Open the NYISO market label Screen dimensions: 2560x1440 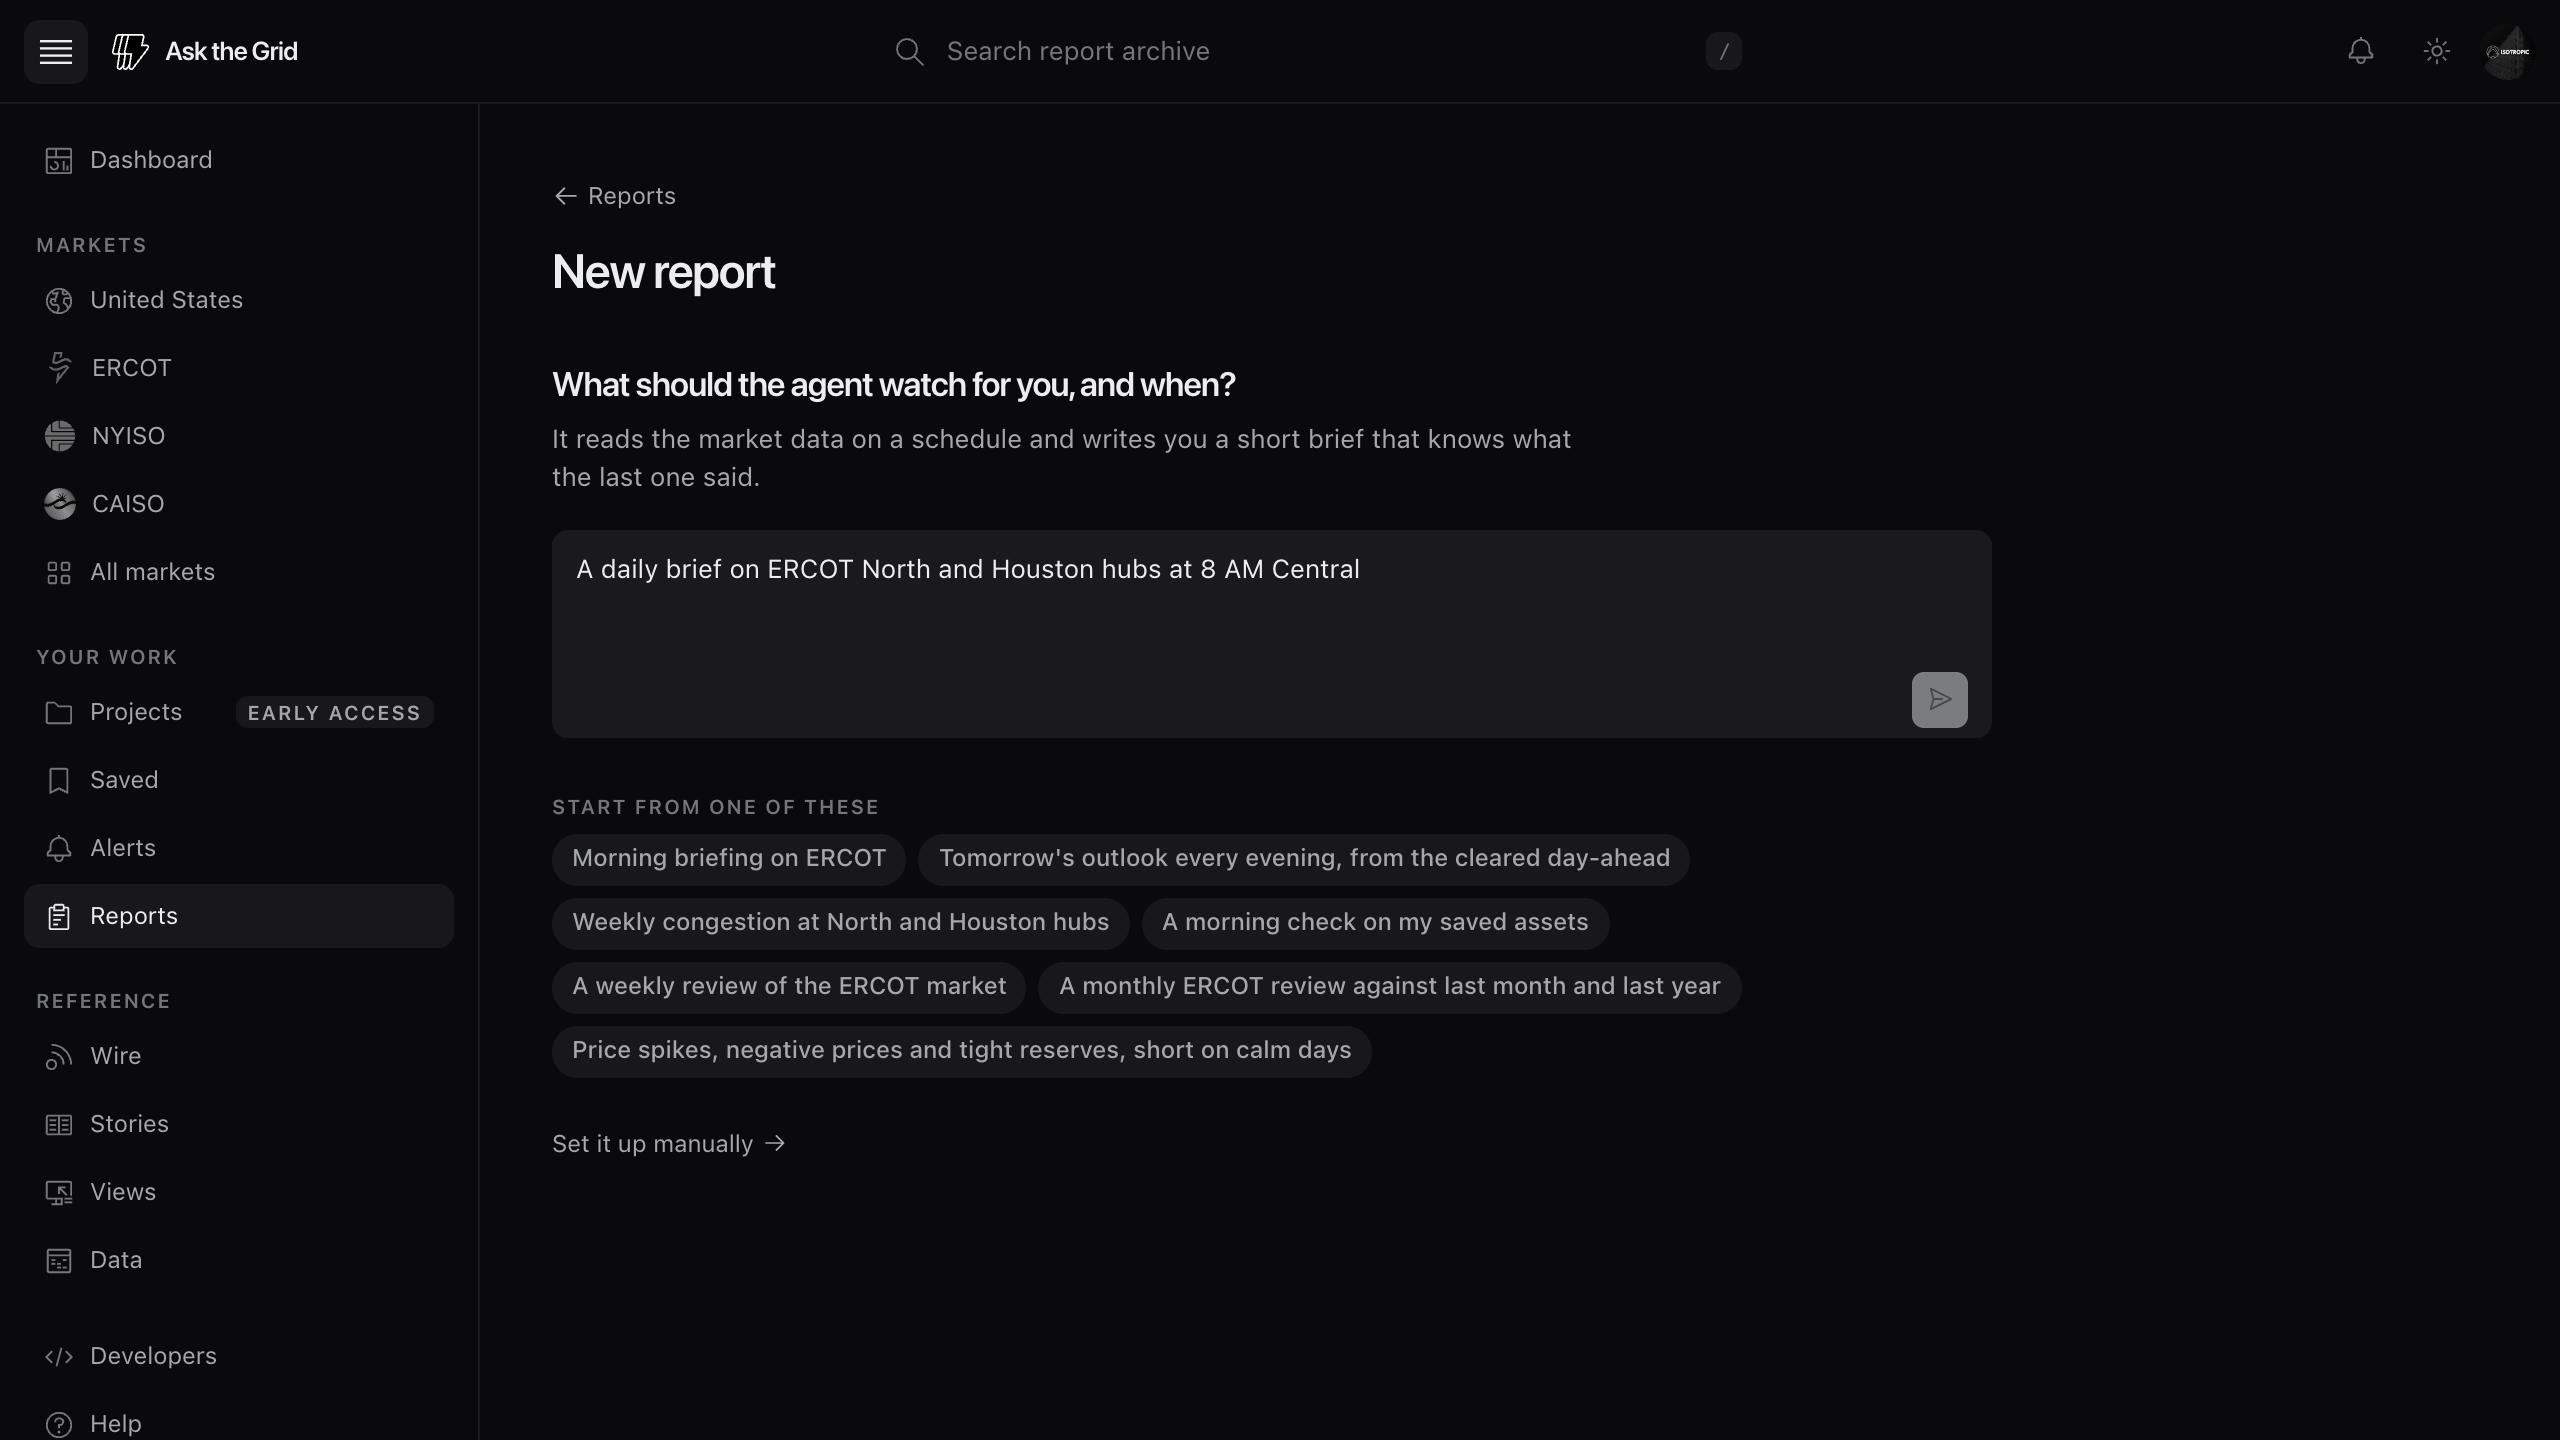point(128,436)
